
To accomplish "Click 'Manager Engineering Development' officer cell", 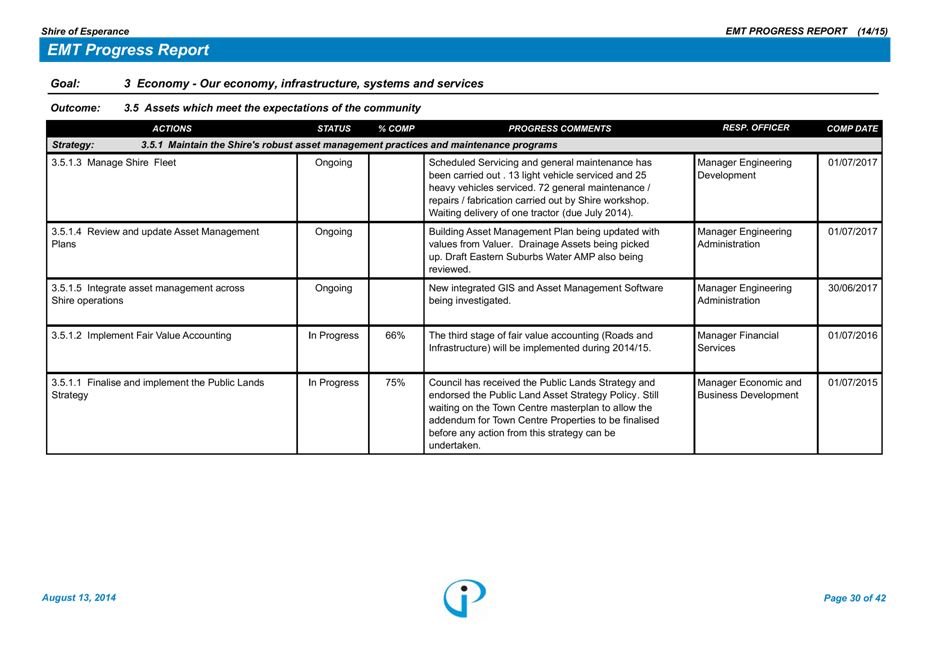I will click(744, 169).
